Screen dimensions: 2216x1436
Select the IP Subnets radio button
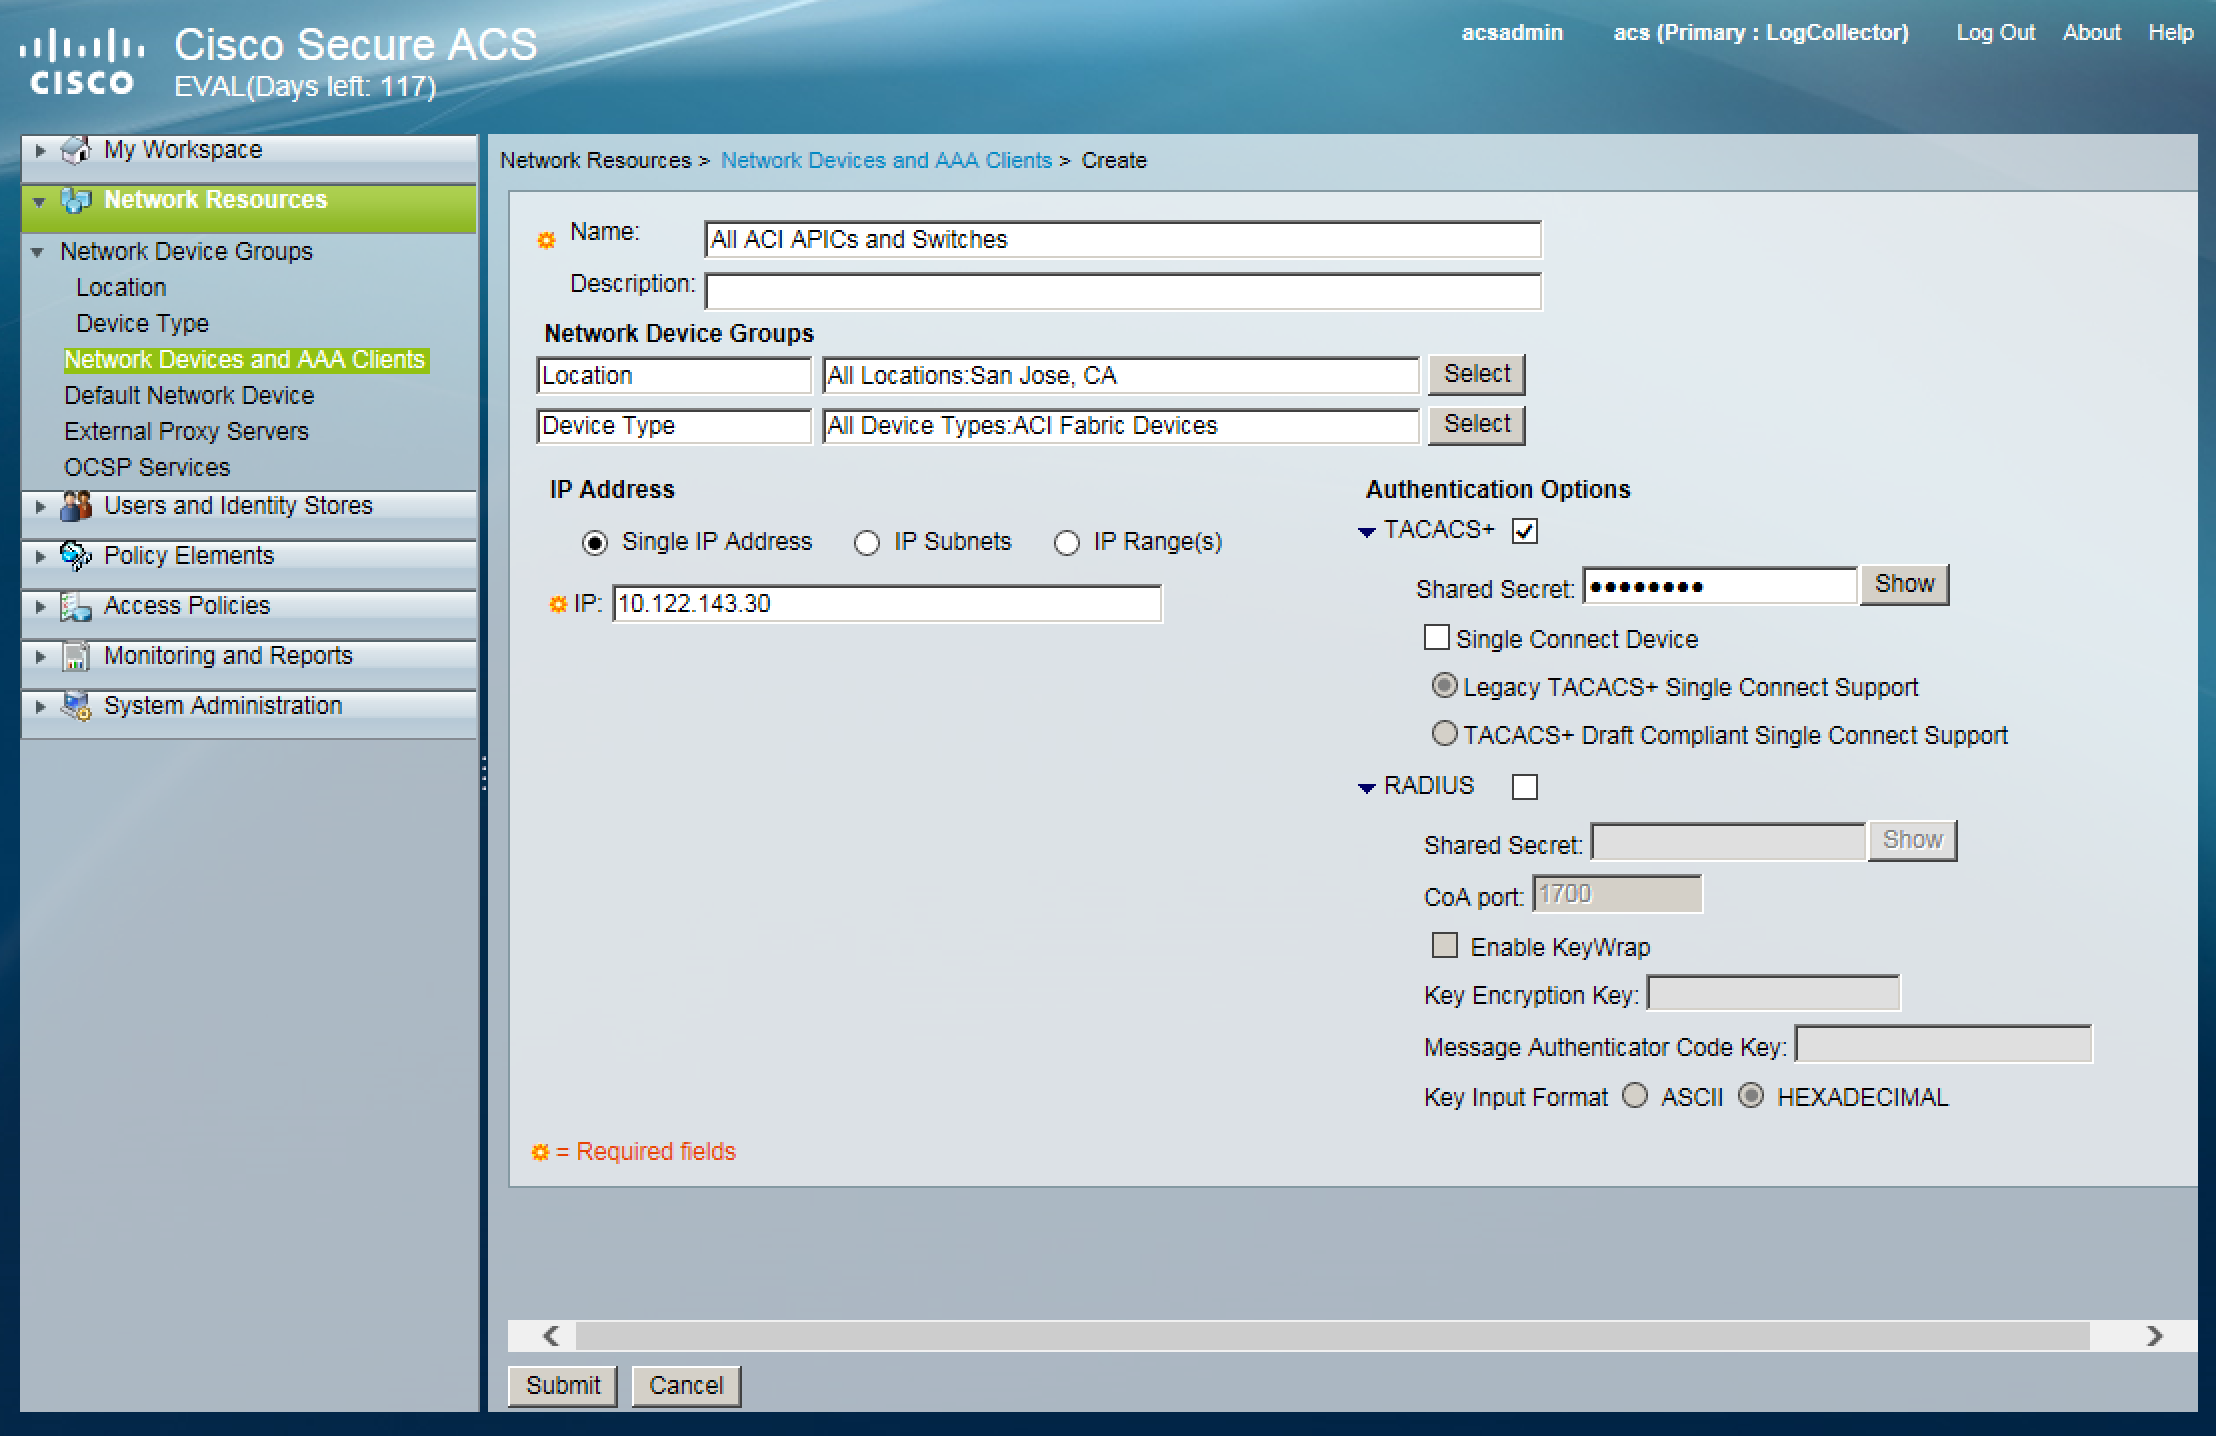point(866,543)
